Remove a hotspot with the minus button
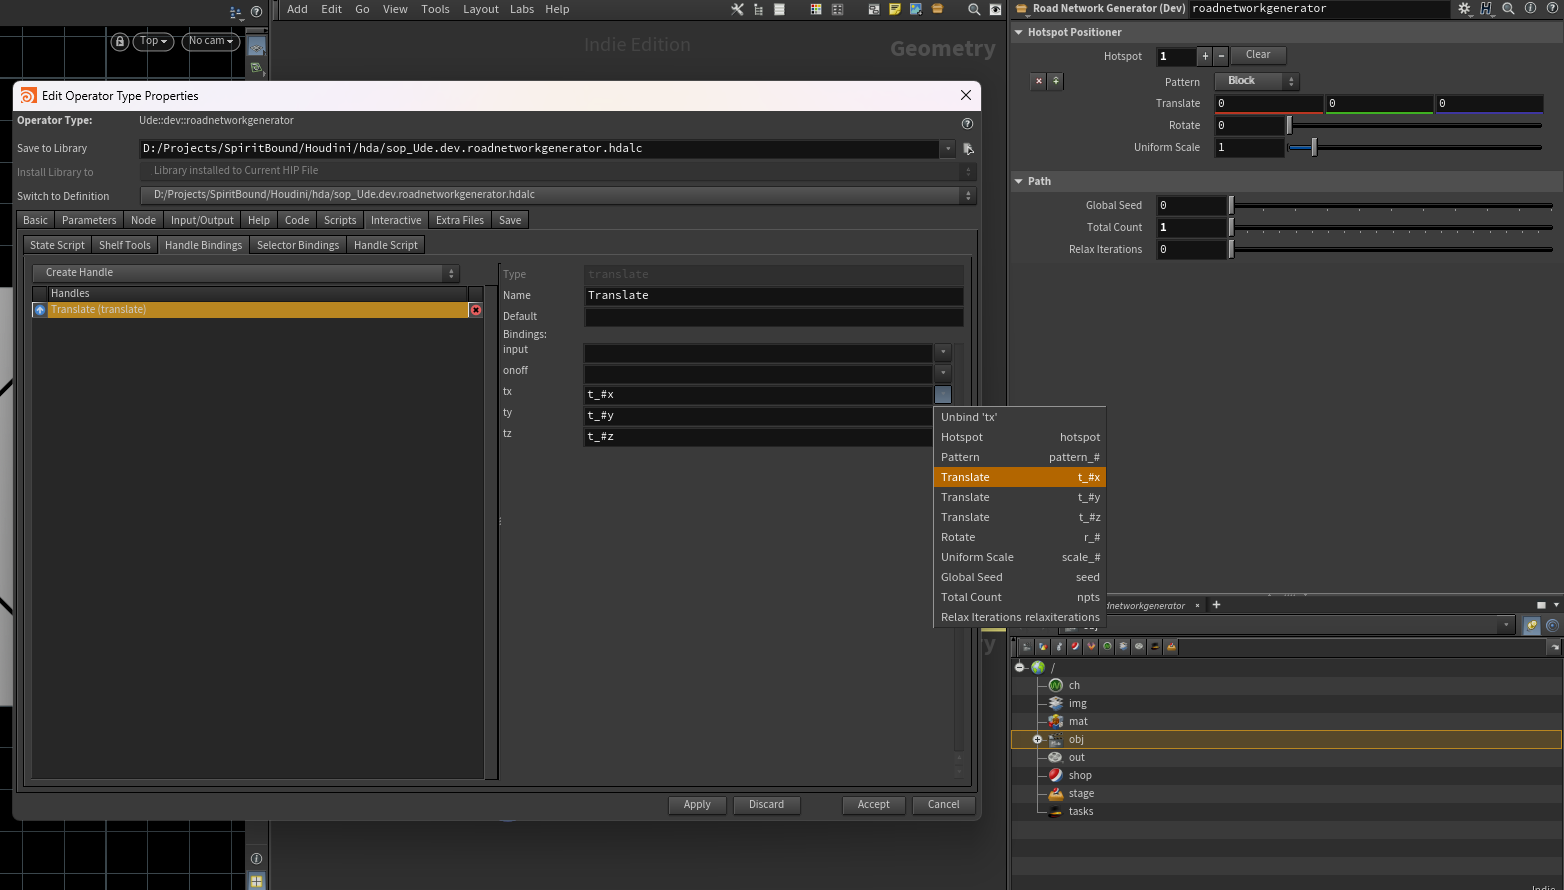Screen dimensions: 1564x890 pyautogui.click(x=1221, y=56)
